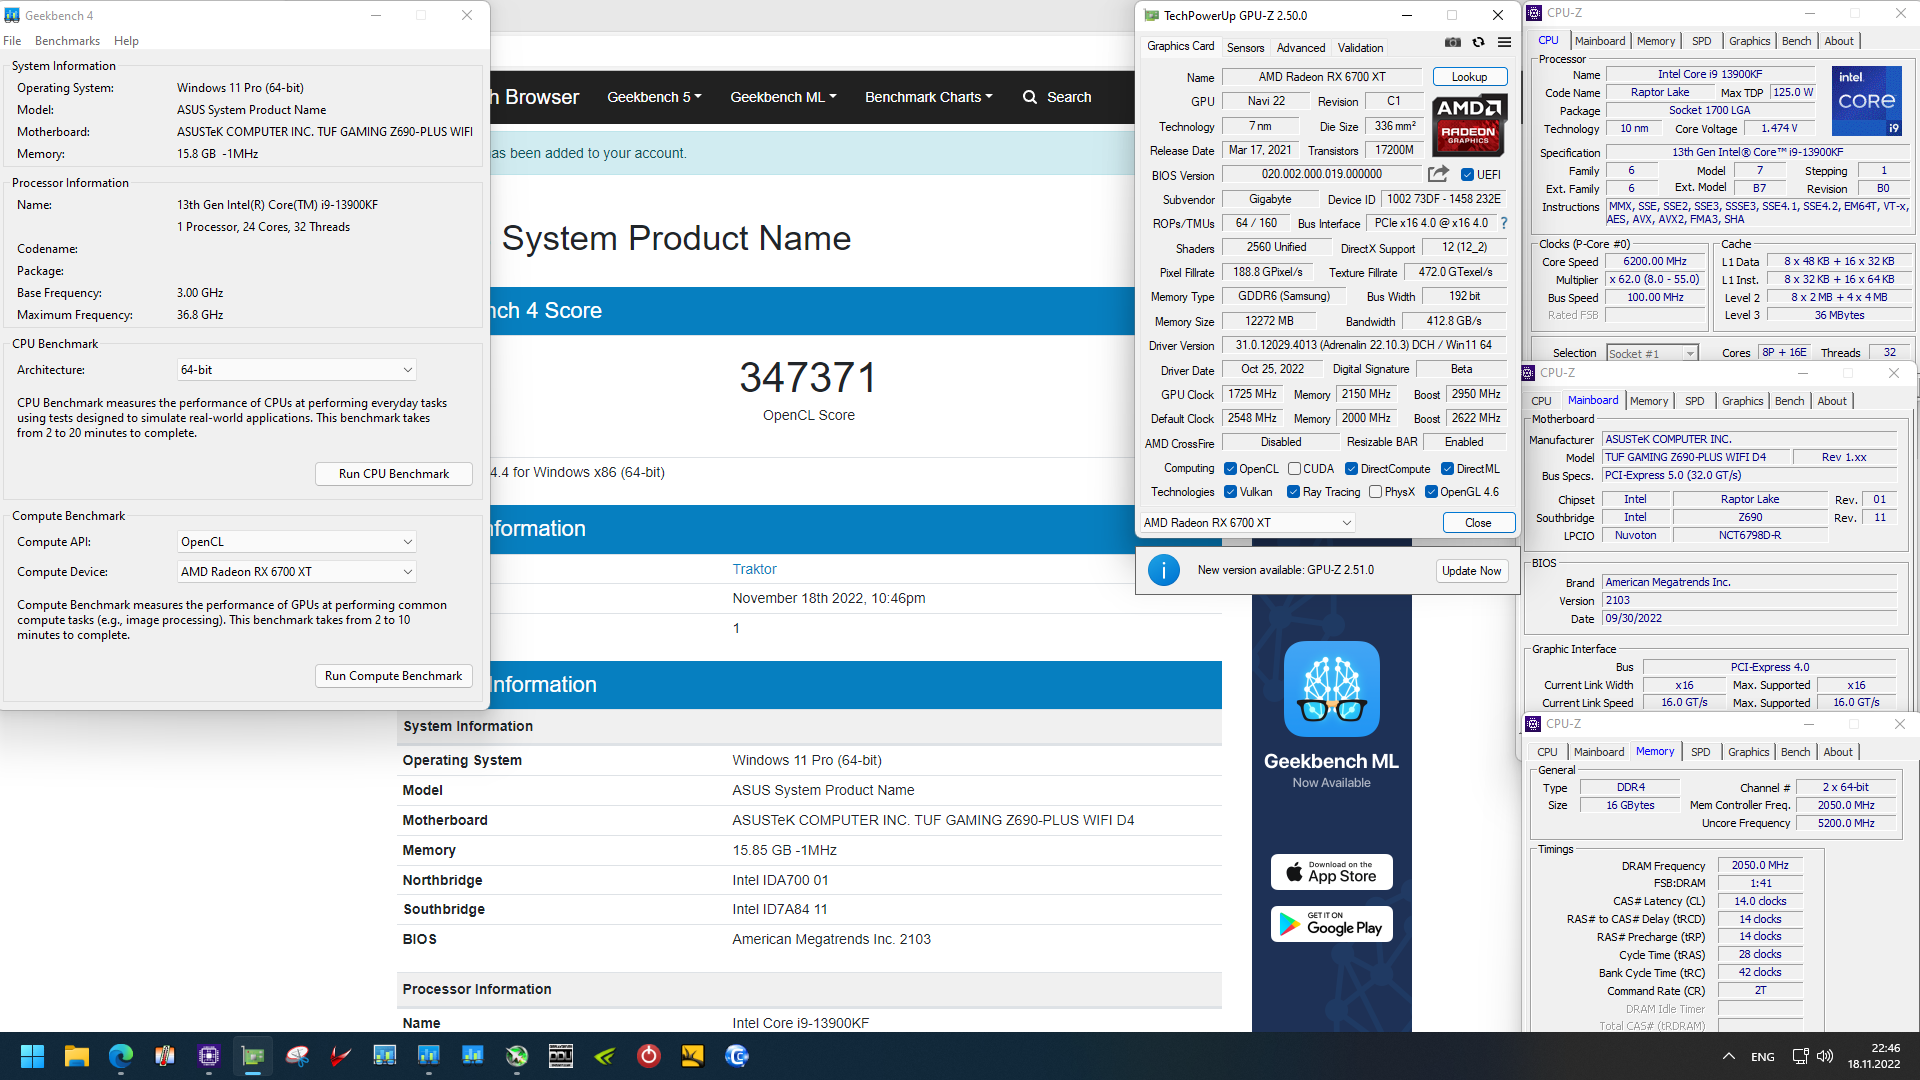Click the GPU-Z screenshot camera icon

point(1453,42)
